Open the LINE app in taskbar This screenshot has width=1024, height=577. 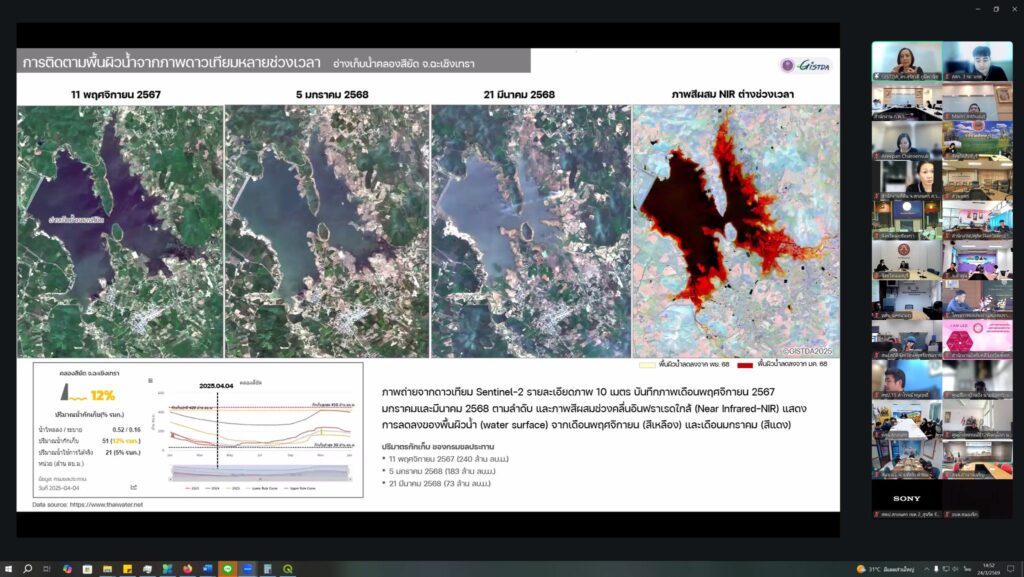point(227,569)
